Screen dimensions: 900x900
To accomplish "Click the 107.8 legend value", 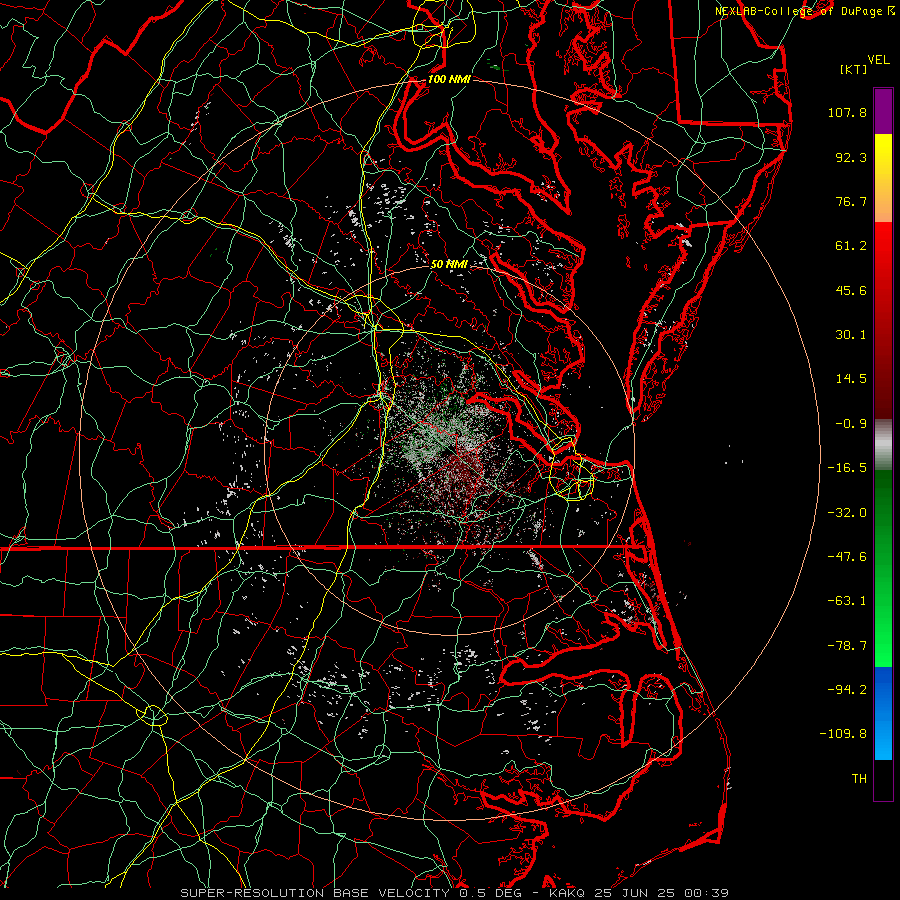I will coord(847,112).
